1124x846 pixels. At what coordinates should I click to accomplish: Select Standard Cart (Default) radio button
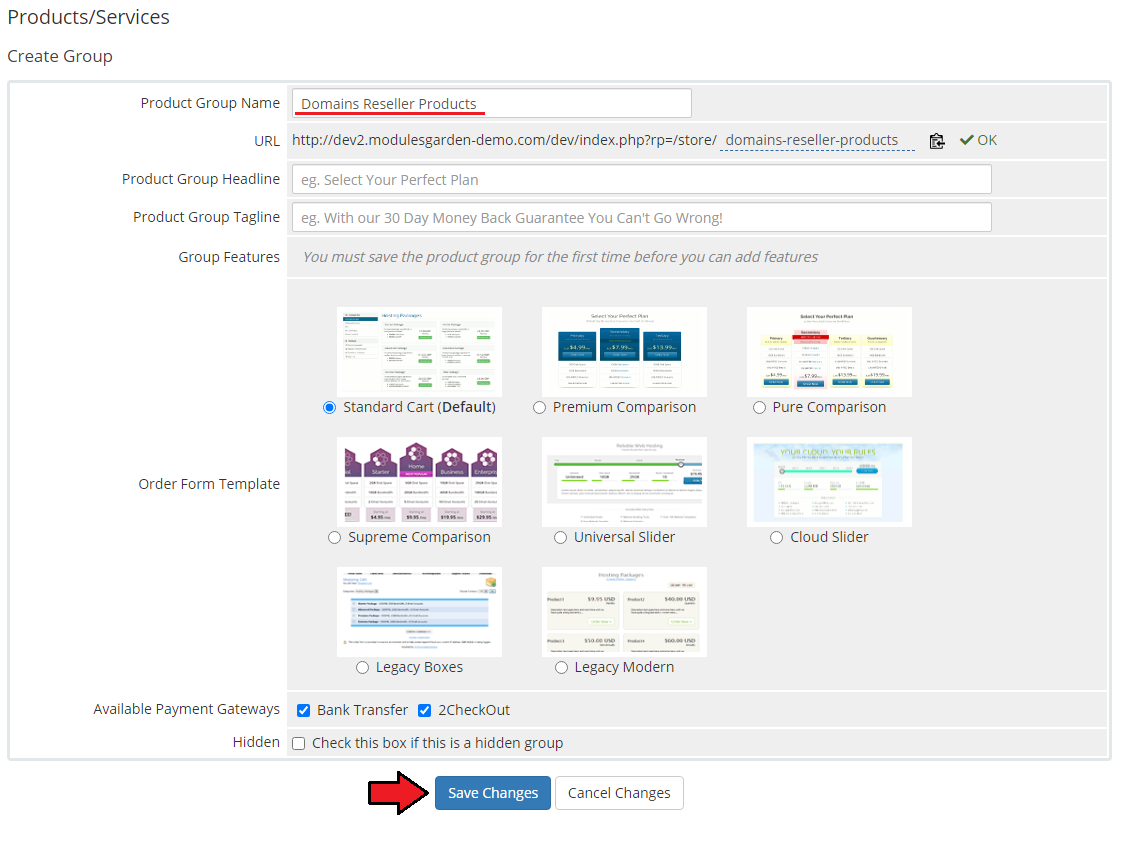tap(330, 407)
